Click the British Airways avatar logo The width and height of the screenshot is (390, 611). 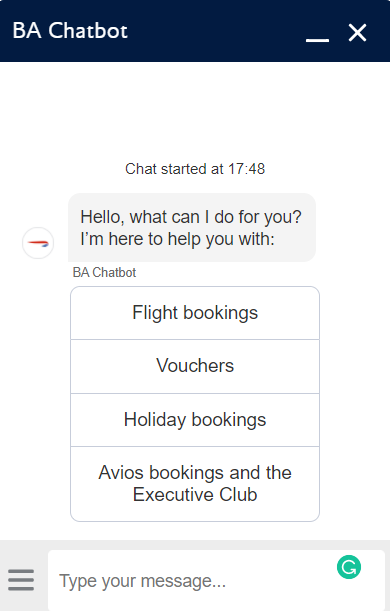(38, 243)
